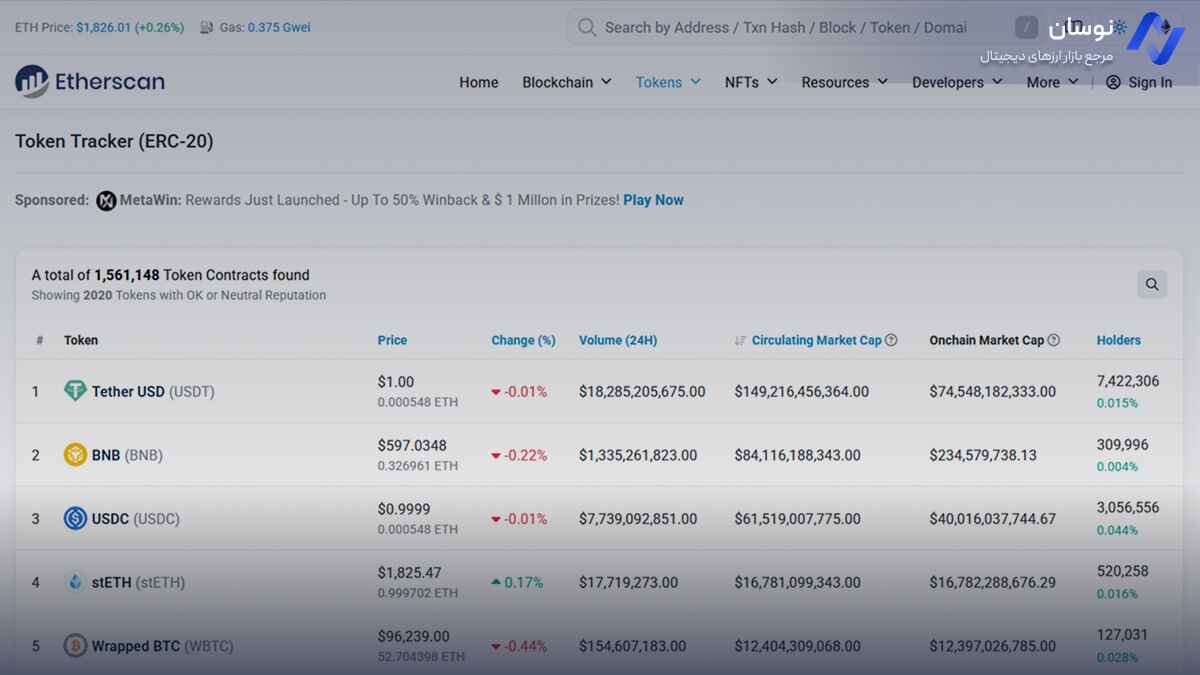Click the stETH price $1,825.47
The image size is (1200, 675).
(x=410, y=573)
